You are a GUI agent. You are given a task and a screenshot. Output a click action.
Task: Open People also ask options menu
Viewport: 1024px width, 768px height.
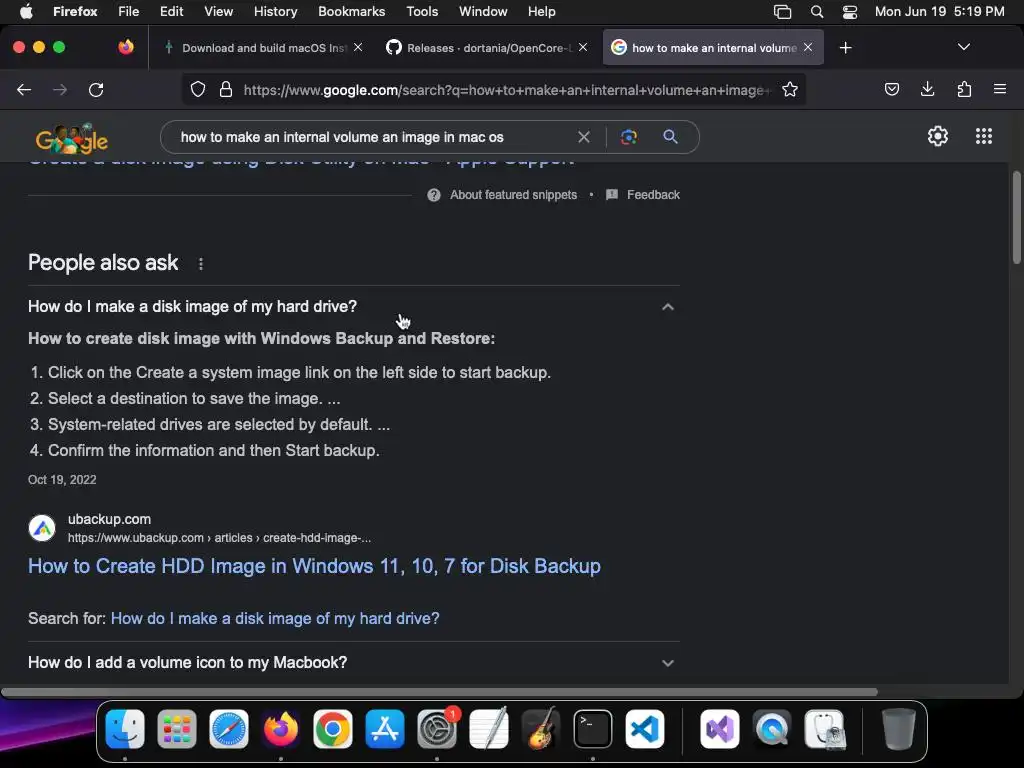coord(201,264)
